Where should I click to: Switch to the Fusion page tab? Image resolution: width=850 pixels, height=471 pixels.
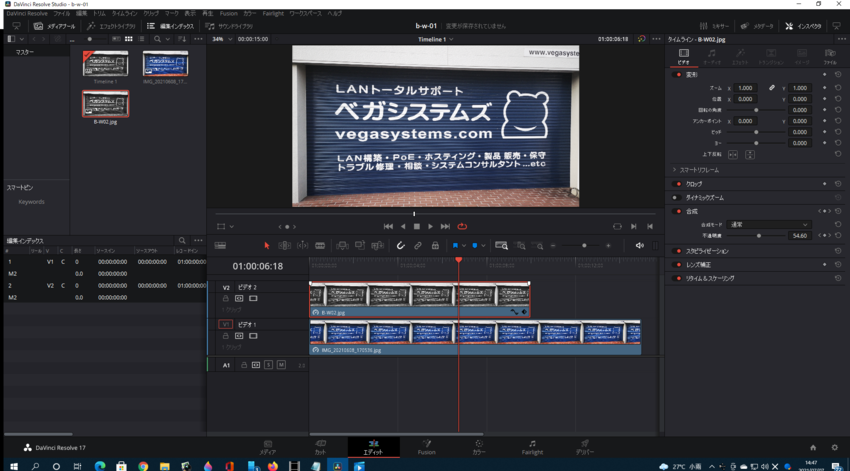tap(426, 447)
